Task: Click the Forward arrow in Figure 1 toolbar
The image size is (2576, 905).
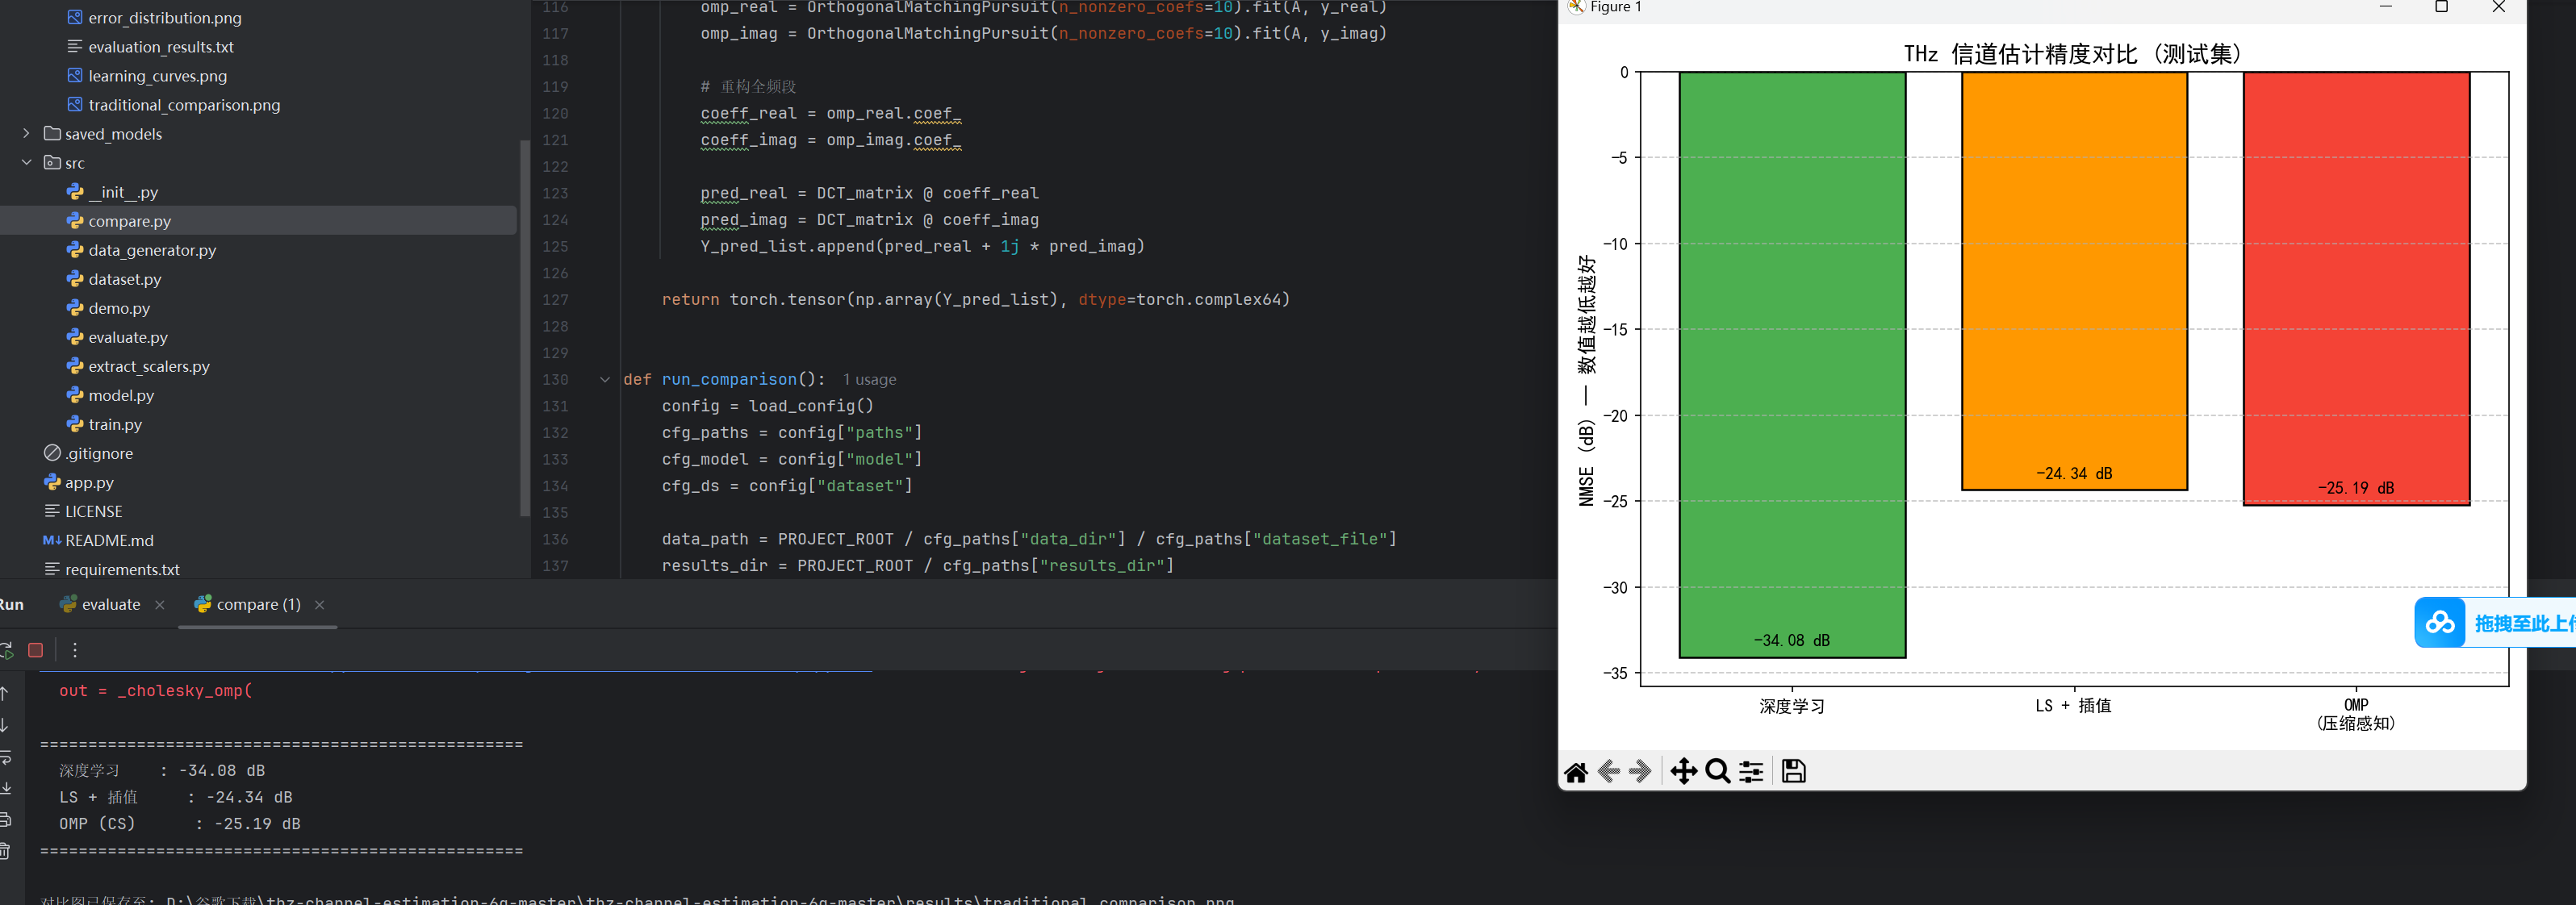Action: click(x=1640, y=771)
